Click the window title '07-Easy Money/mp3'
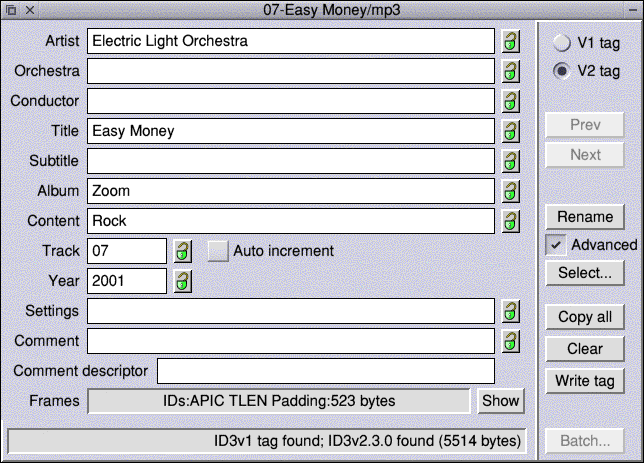 coord(331,9)
